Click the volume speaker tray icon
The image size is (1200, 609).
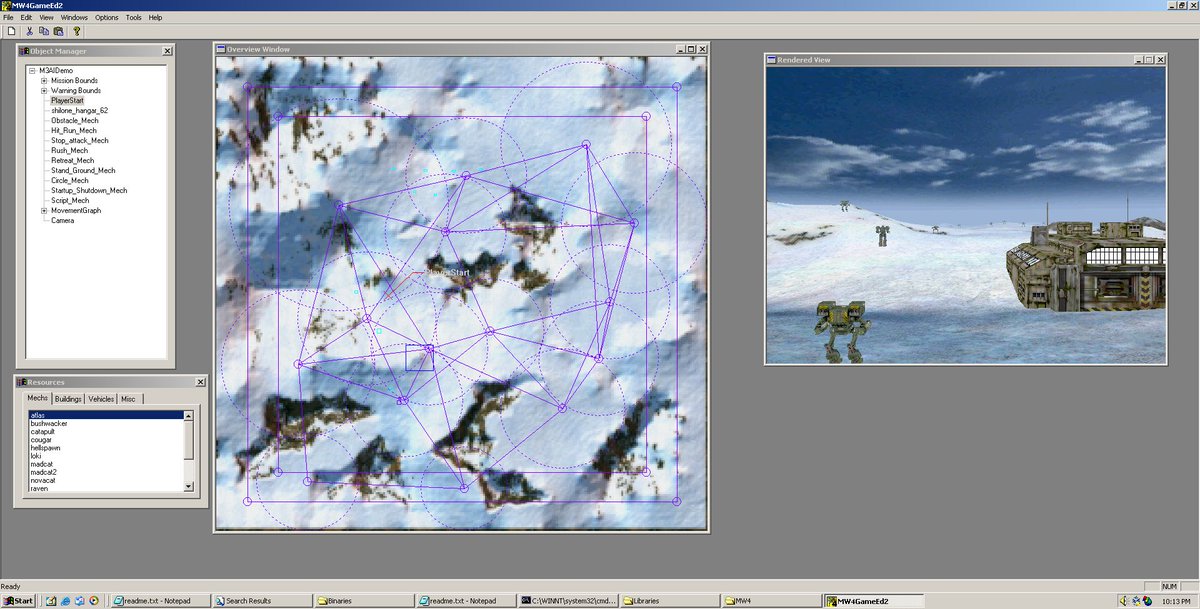coord(1125,600)
